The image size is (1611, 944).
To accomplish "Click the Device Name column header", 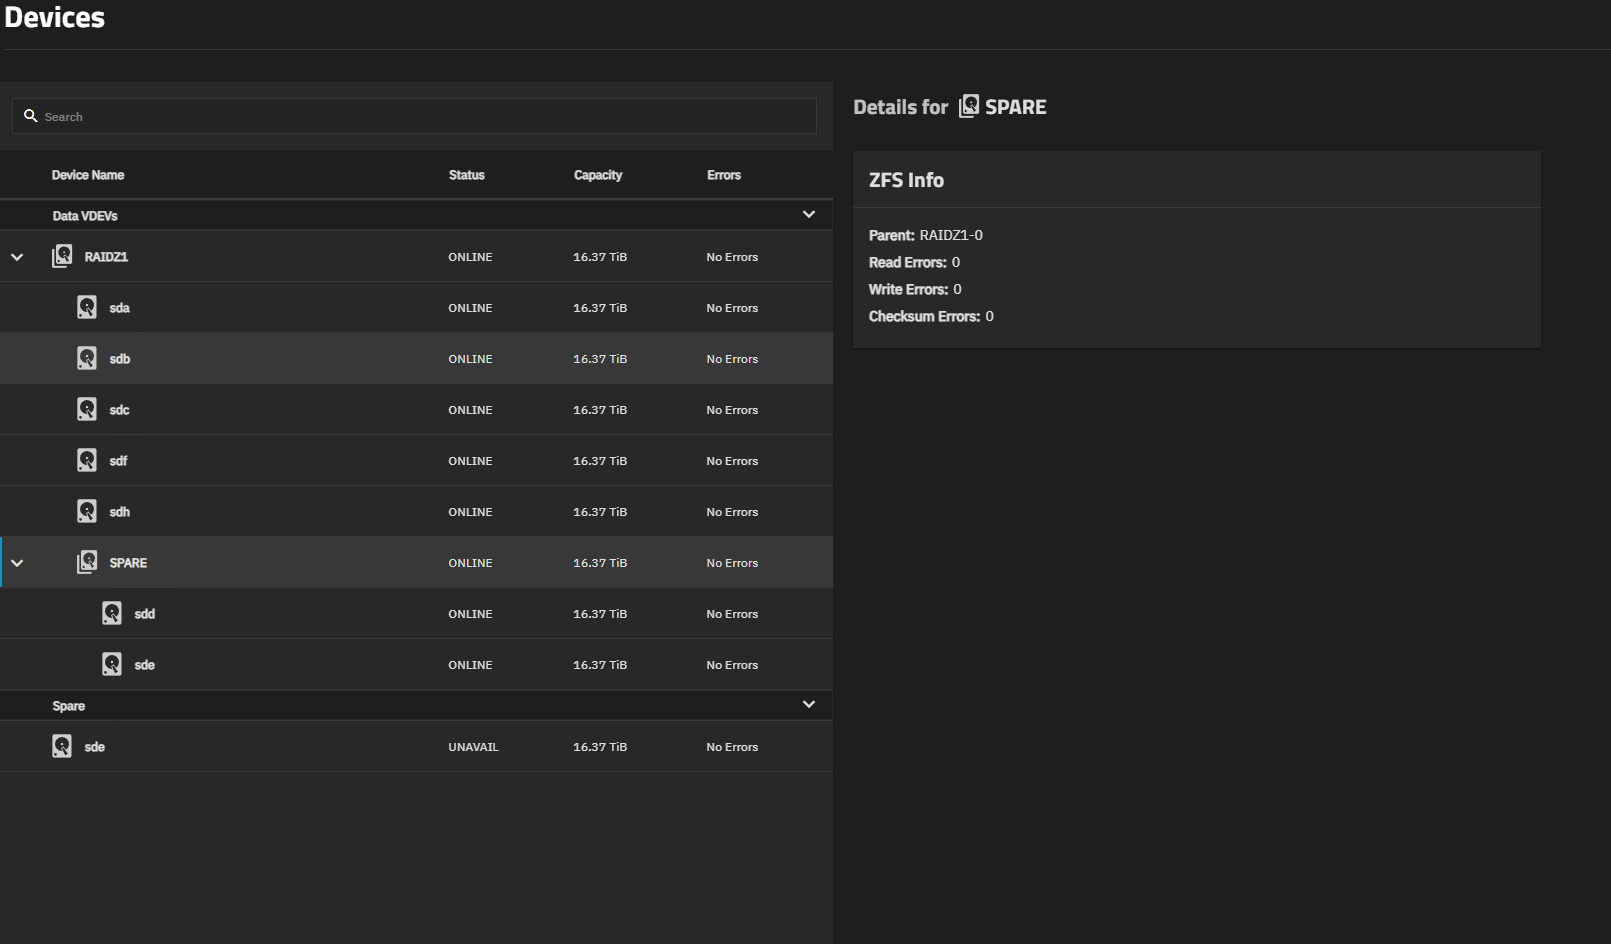I will (x=88, y=175).
